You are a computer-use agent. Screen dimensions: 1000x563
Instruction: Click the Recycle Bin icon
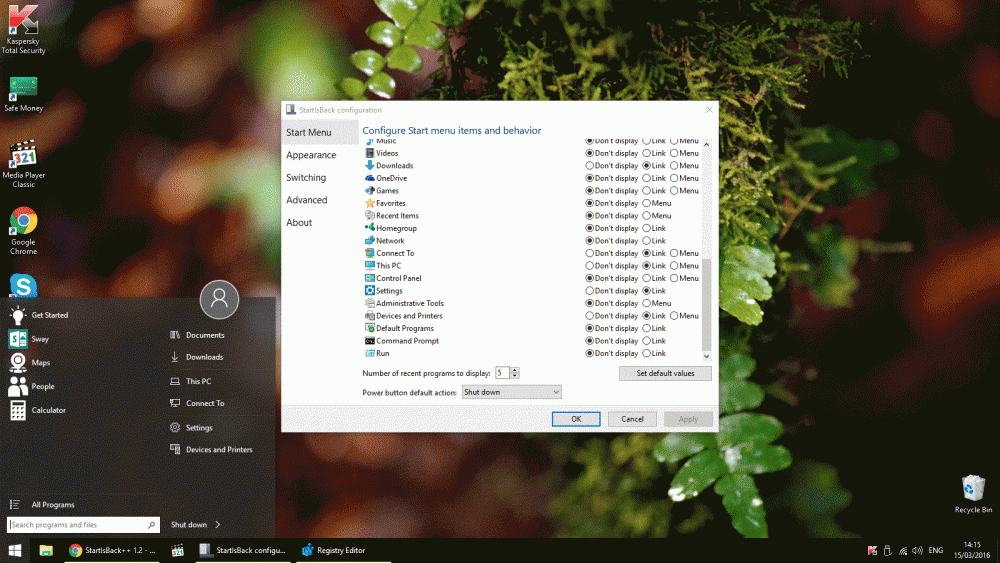pos(973,492)
